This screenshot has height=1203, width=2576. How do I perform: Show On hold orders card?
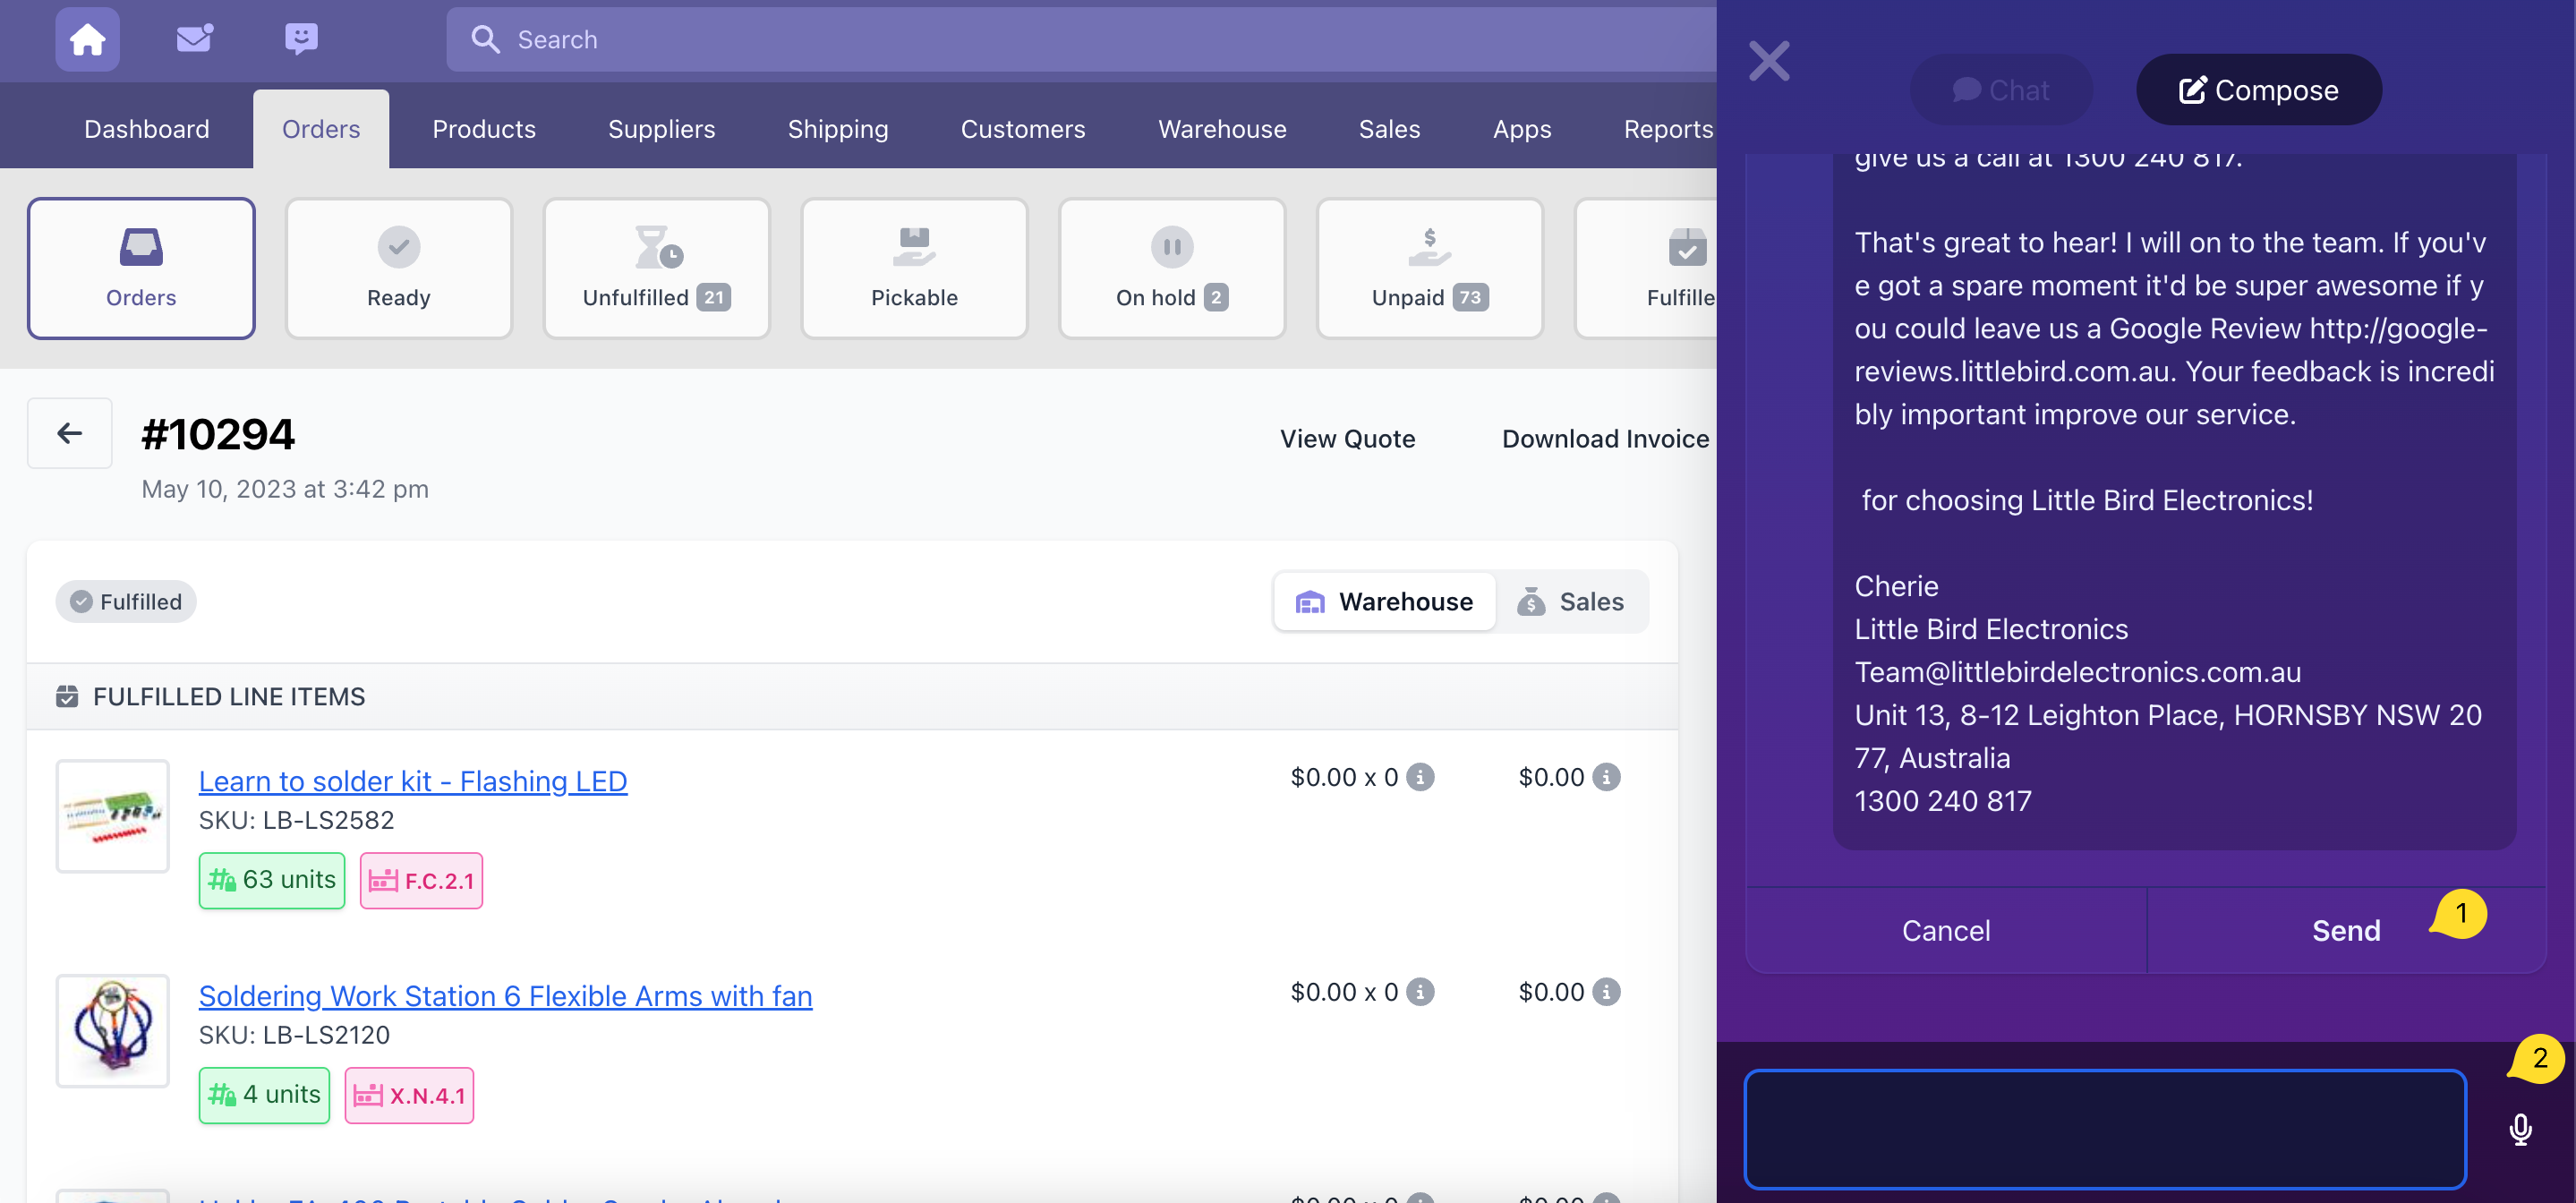pos(1171,268)
